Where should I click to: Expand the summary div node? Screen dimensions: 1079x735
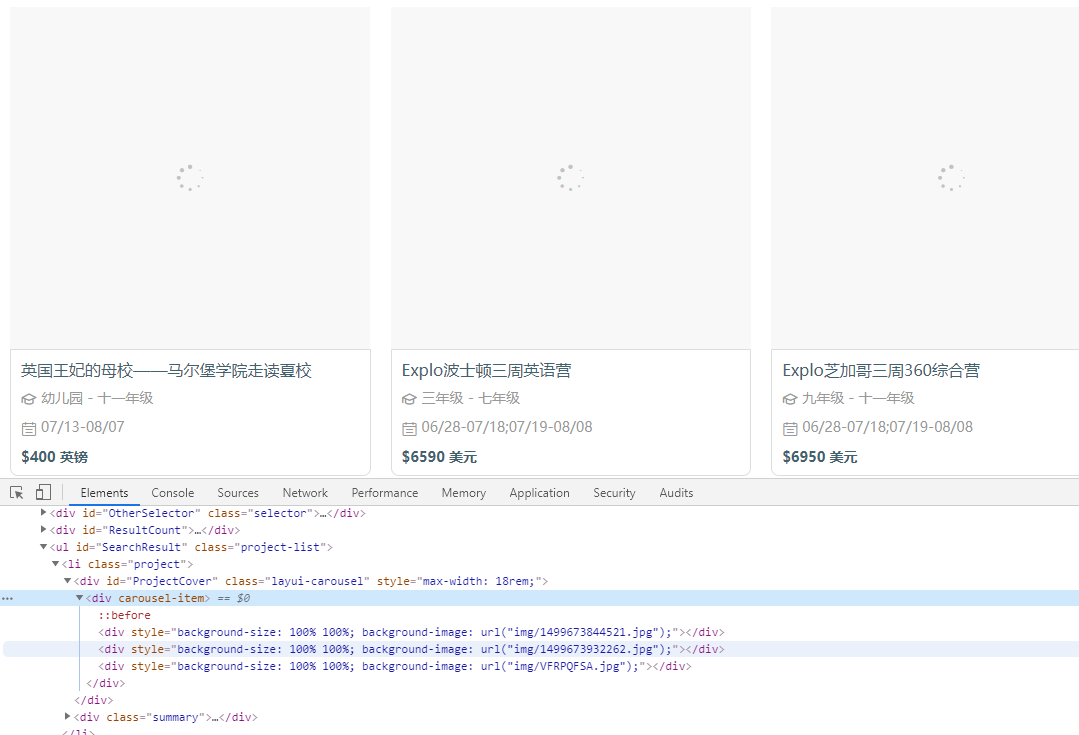(x=67, y=716)
